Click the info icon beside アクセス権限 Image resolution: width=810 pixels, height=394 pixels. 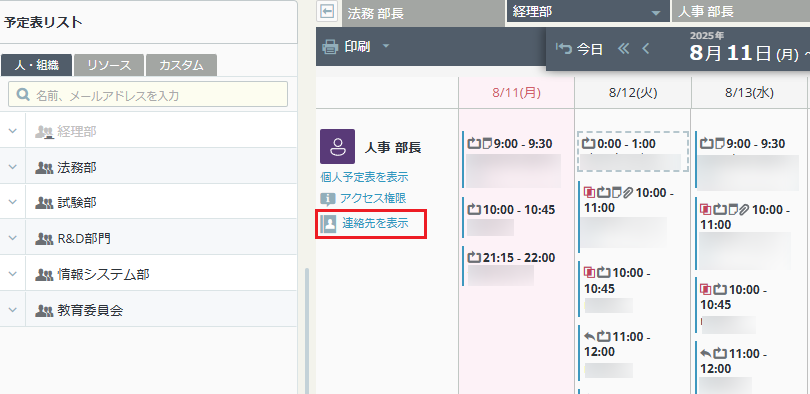[x=328, y=199]
